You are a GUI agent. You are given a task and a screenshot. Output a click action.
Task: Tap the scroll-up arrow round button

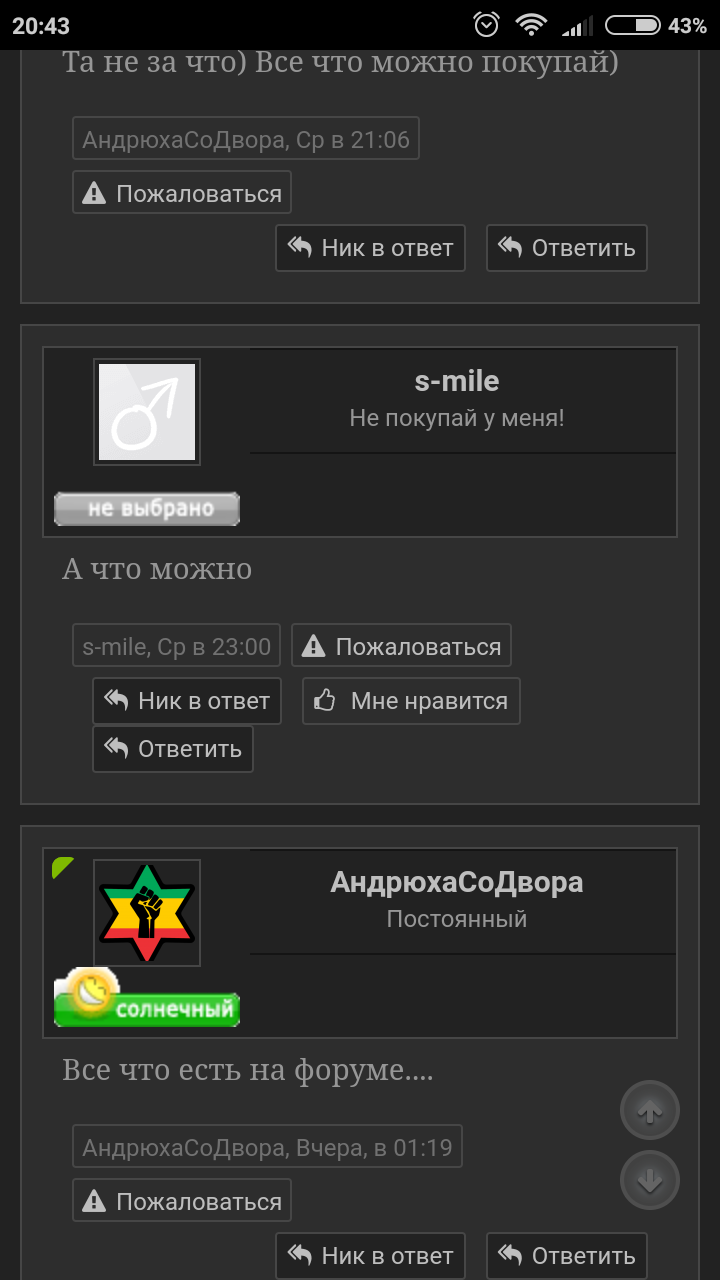coord(650,1110)
